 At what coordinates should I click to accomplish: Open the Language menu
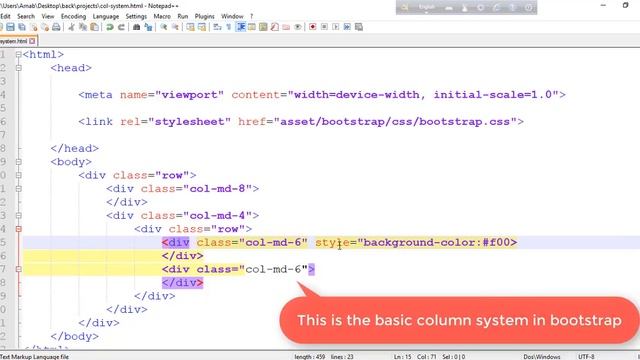tap(106, 16)
